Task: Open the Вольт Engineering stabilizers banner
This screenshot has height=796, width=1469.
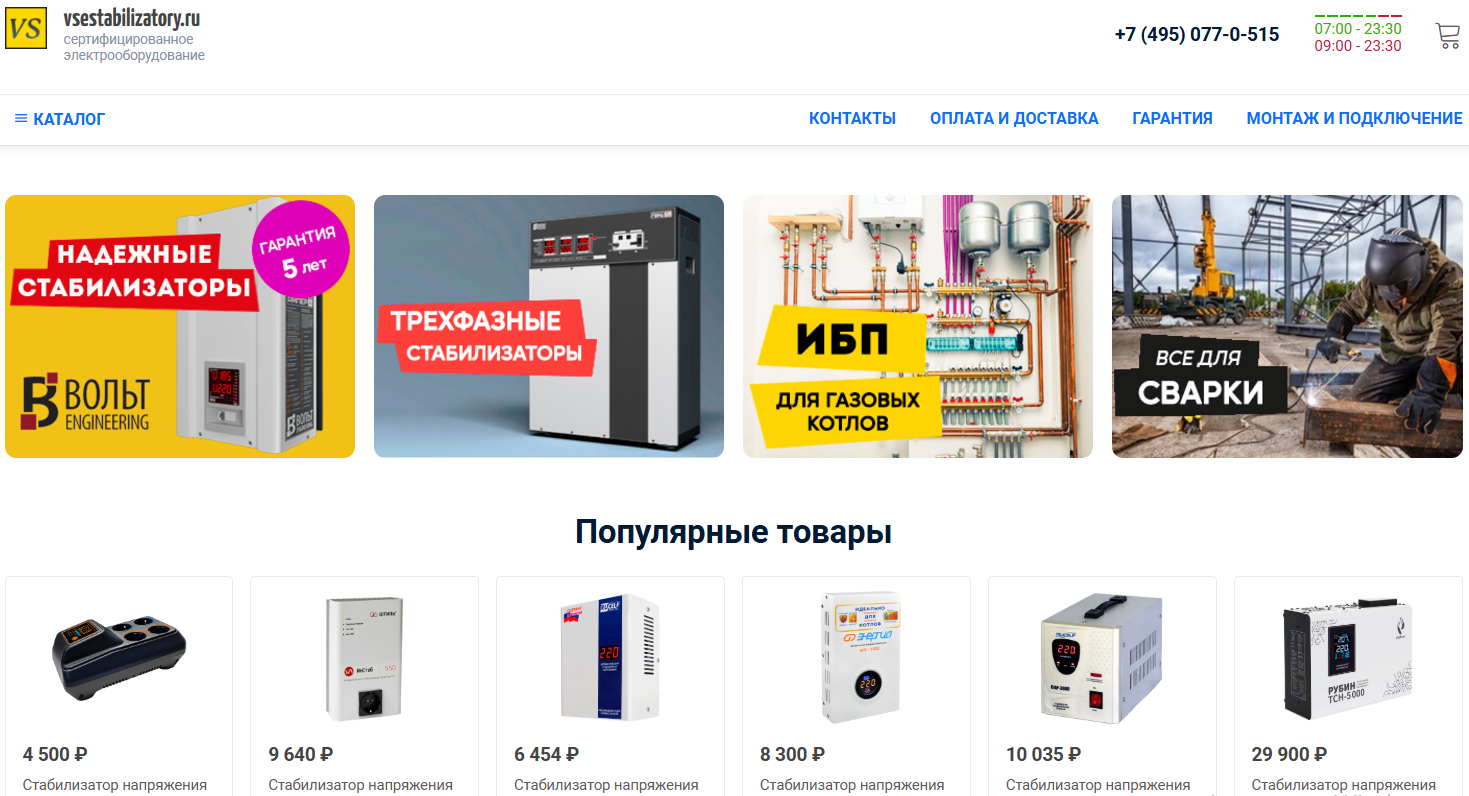Action: pos(180,326)
